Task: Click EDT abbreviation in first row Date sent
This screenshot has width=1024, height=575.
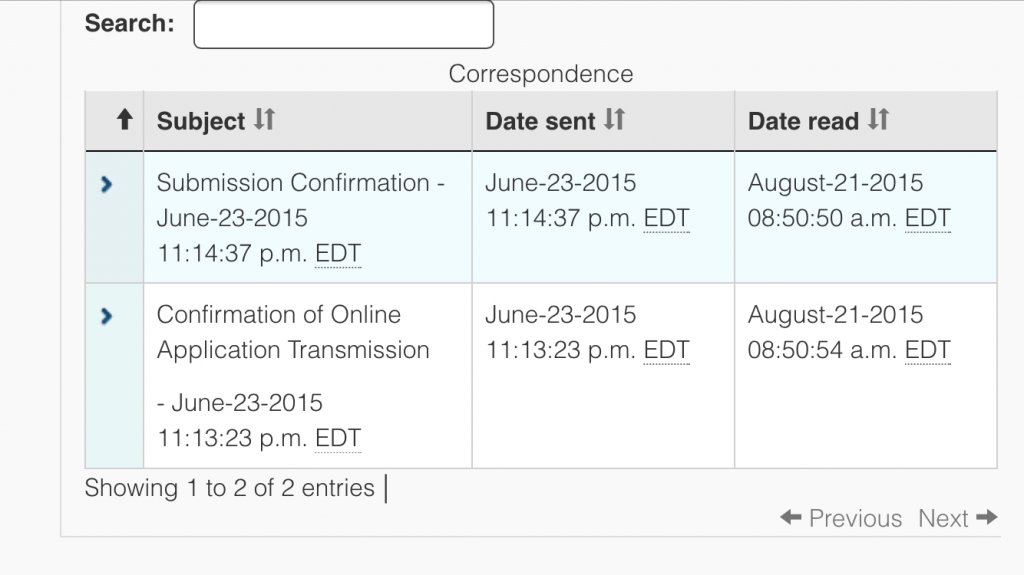Action: pyautogui.click(x=666, y=218)
